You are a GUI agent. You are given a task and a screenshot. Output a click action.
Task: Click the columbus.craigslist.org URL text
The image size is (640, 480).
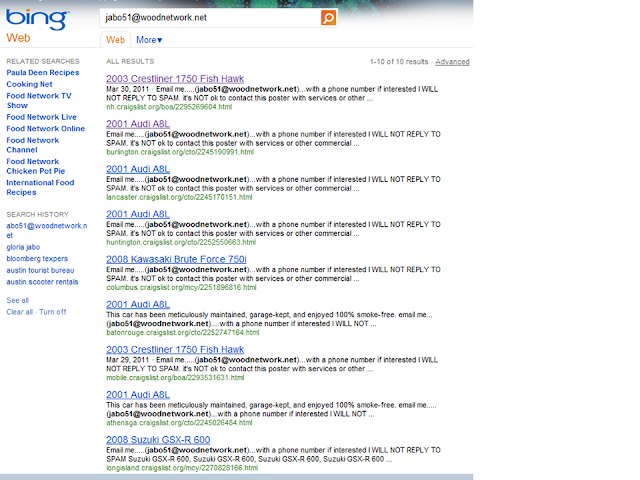click(x=181, y=288)
